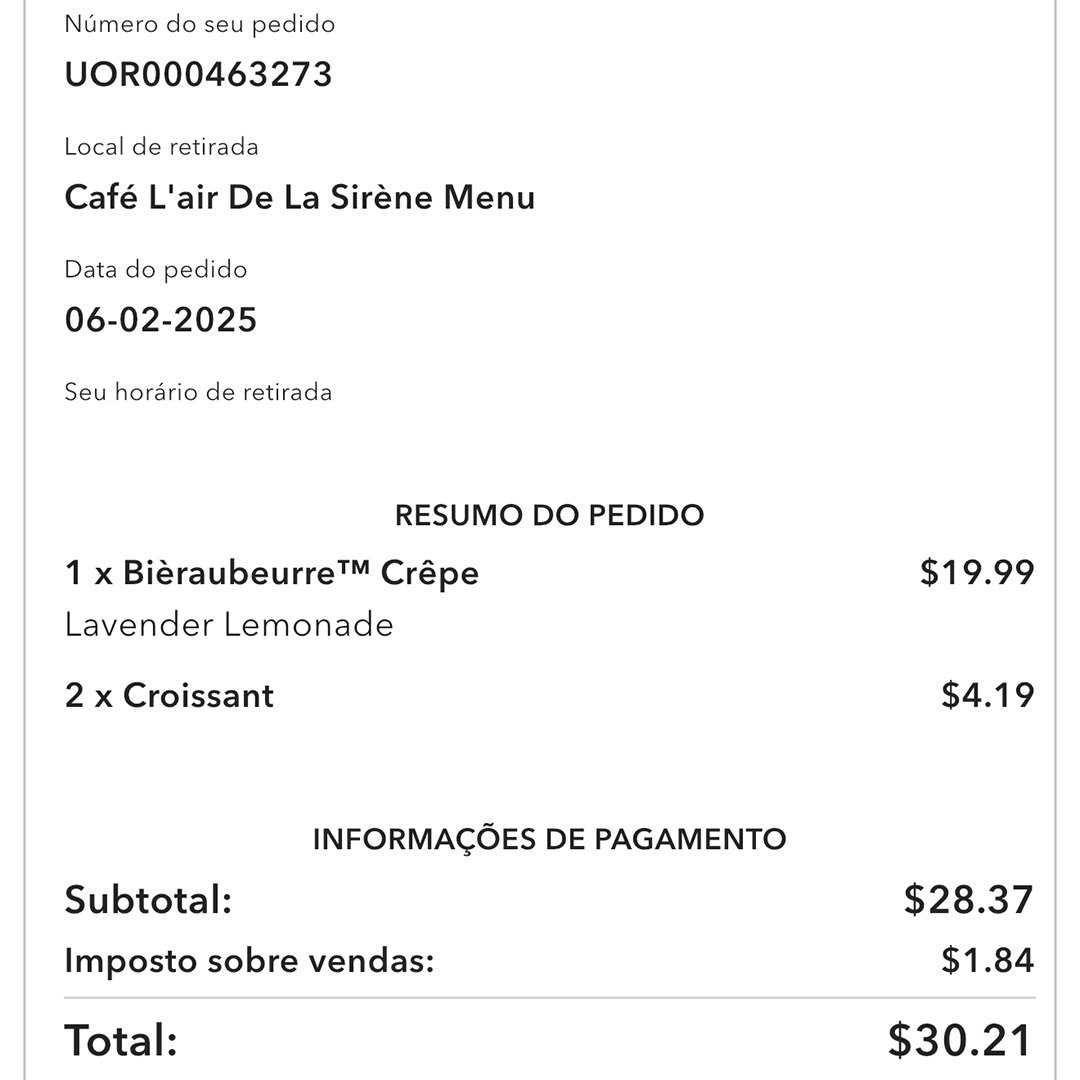Screen dimensions: 1080x1080
Task: Click the $4.19 Croissant price
Action: click(x=988, y=695)
